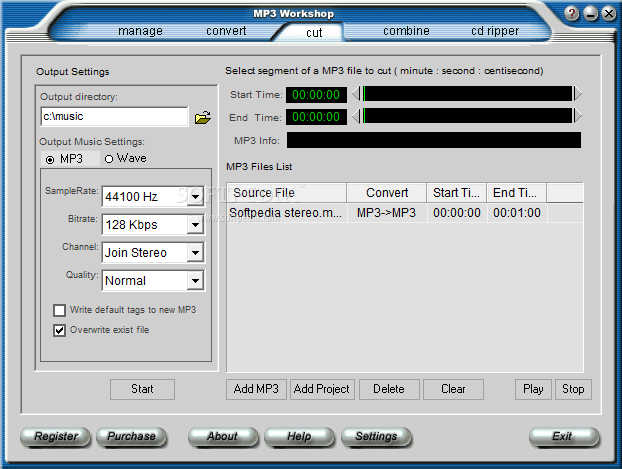Open the Settings dialog
622x469 pixels.
376,437
